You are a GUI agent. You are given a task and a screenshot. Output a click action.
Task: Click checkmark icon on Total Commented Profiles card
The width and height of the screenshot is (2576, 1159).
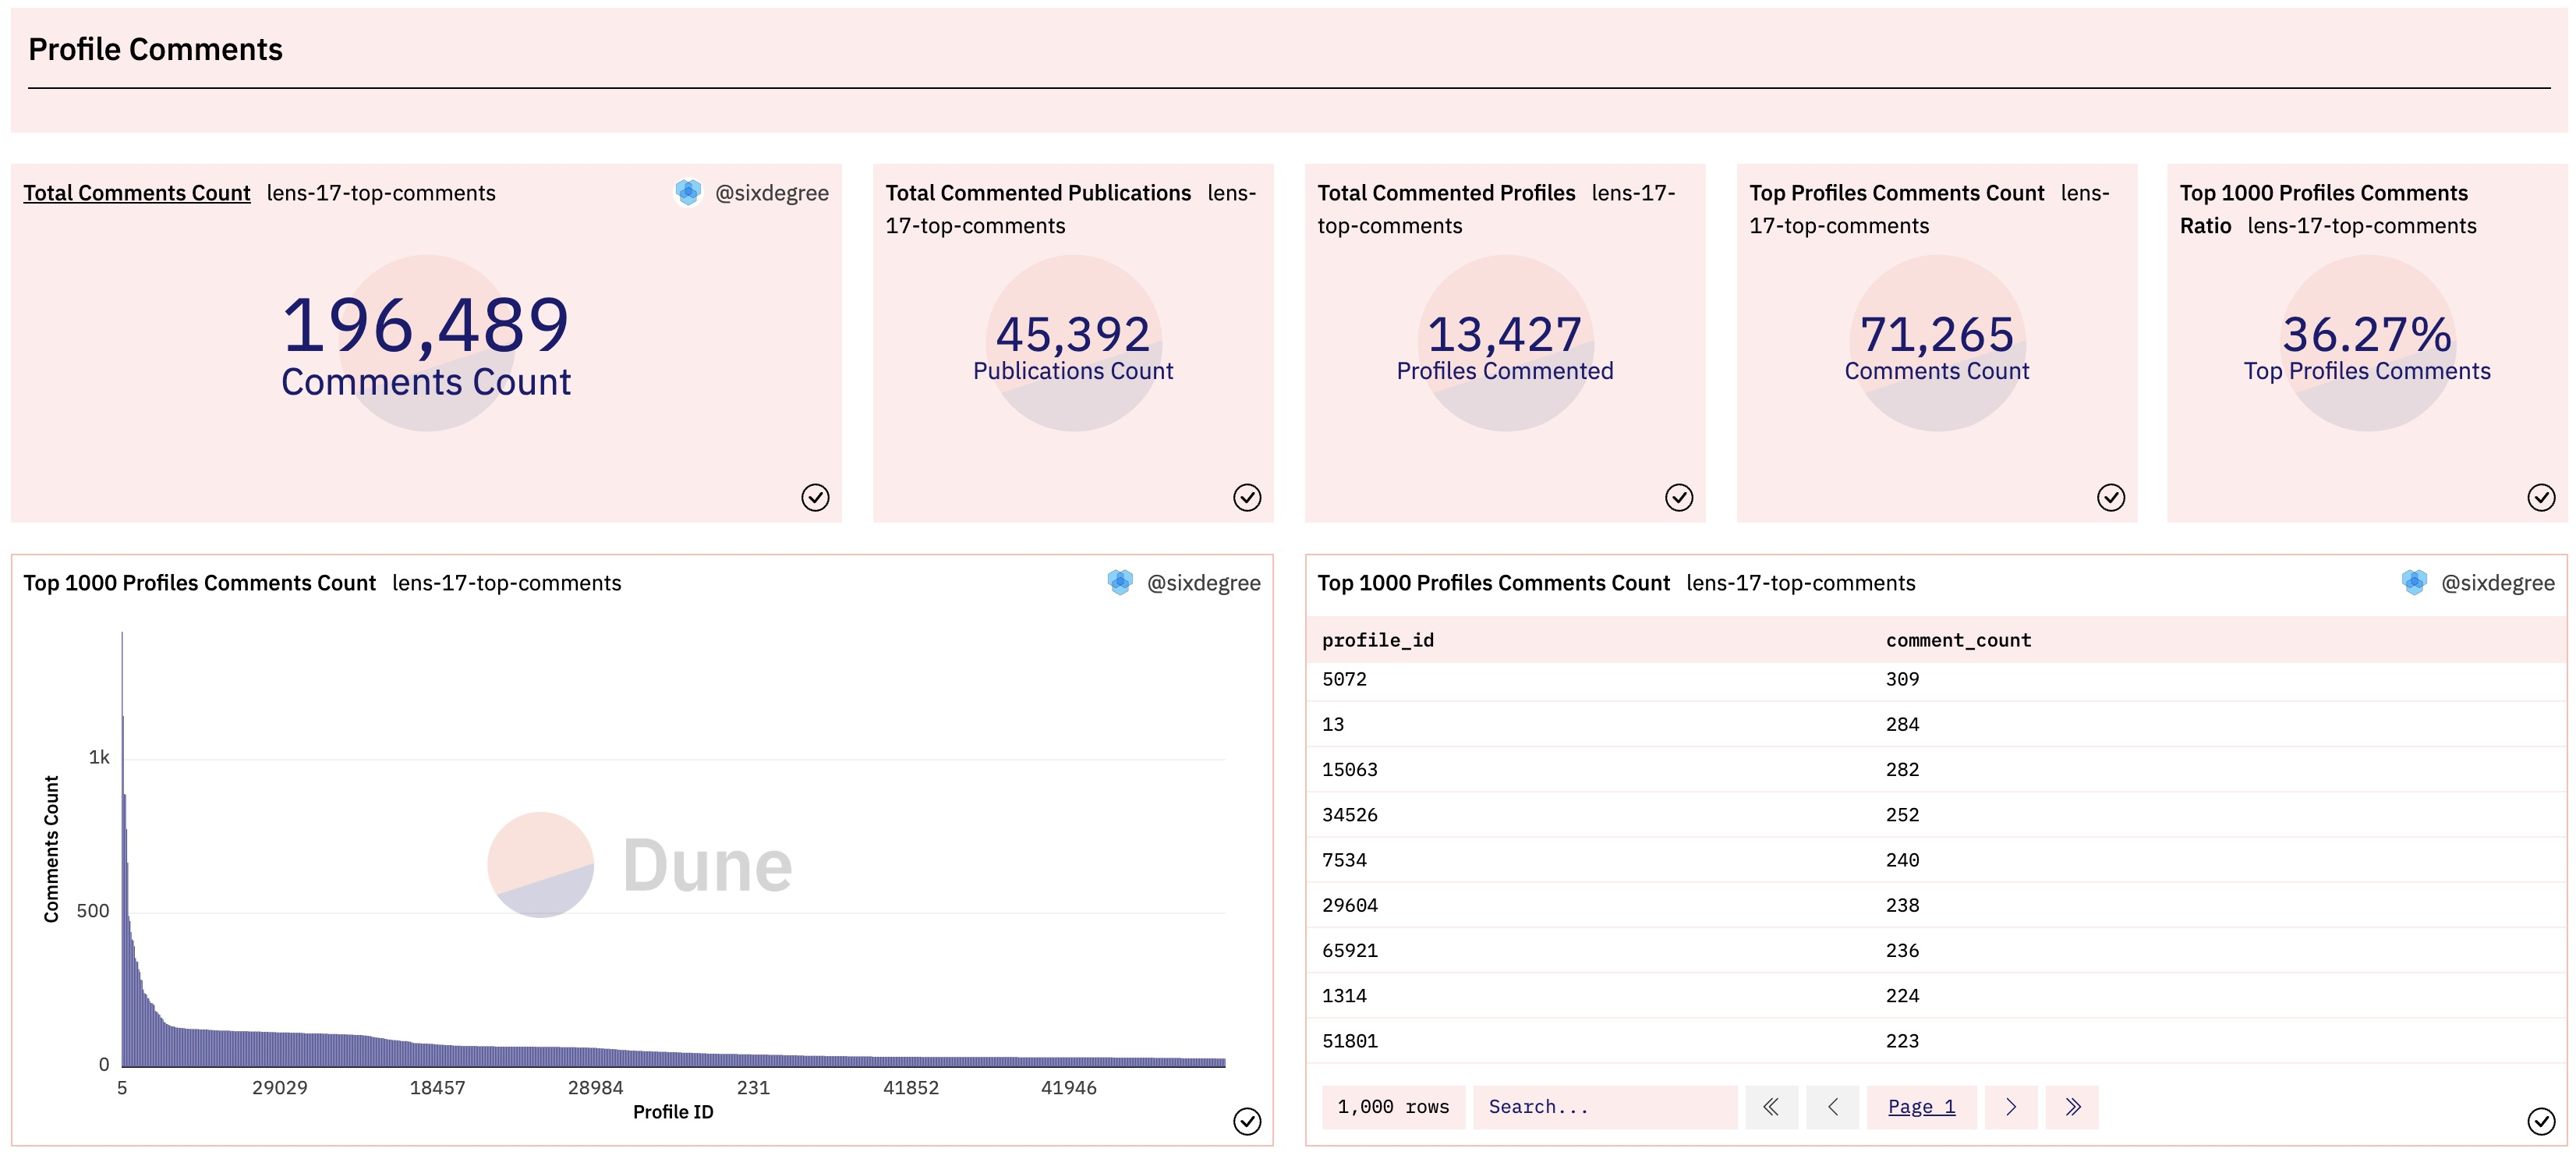tap(1679, 497)
